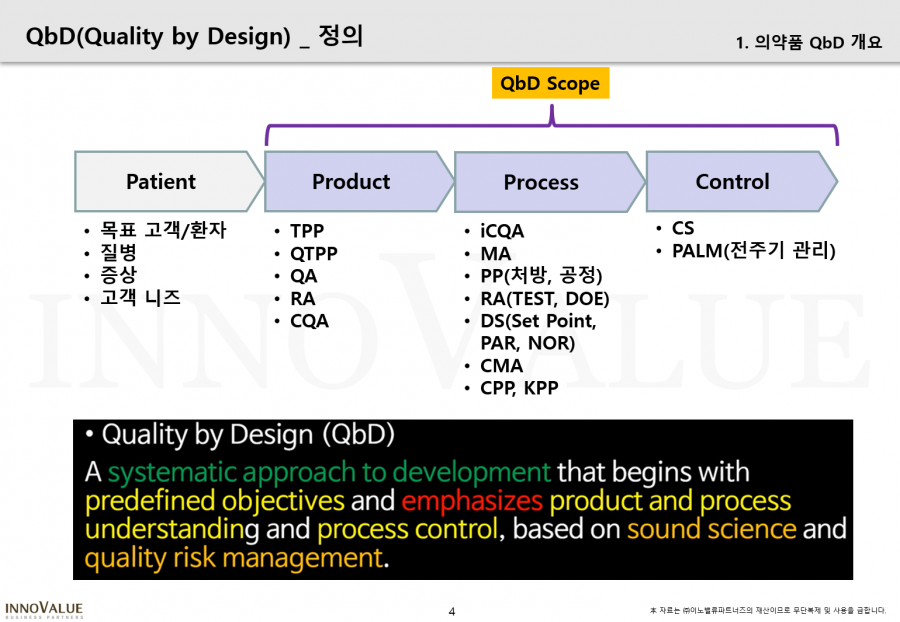Click the "PP(처방, 공정)" bullet

tap(541, 275)
